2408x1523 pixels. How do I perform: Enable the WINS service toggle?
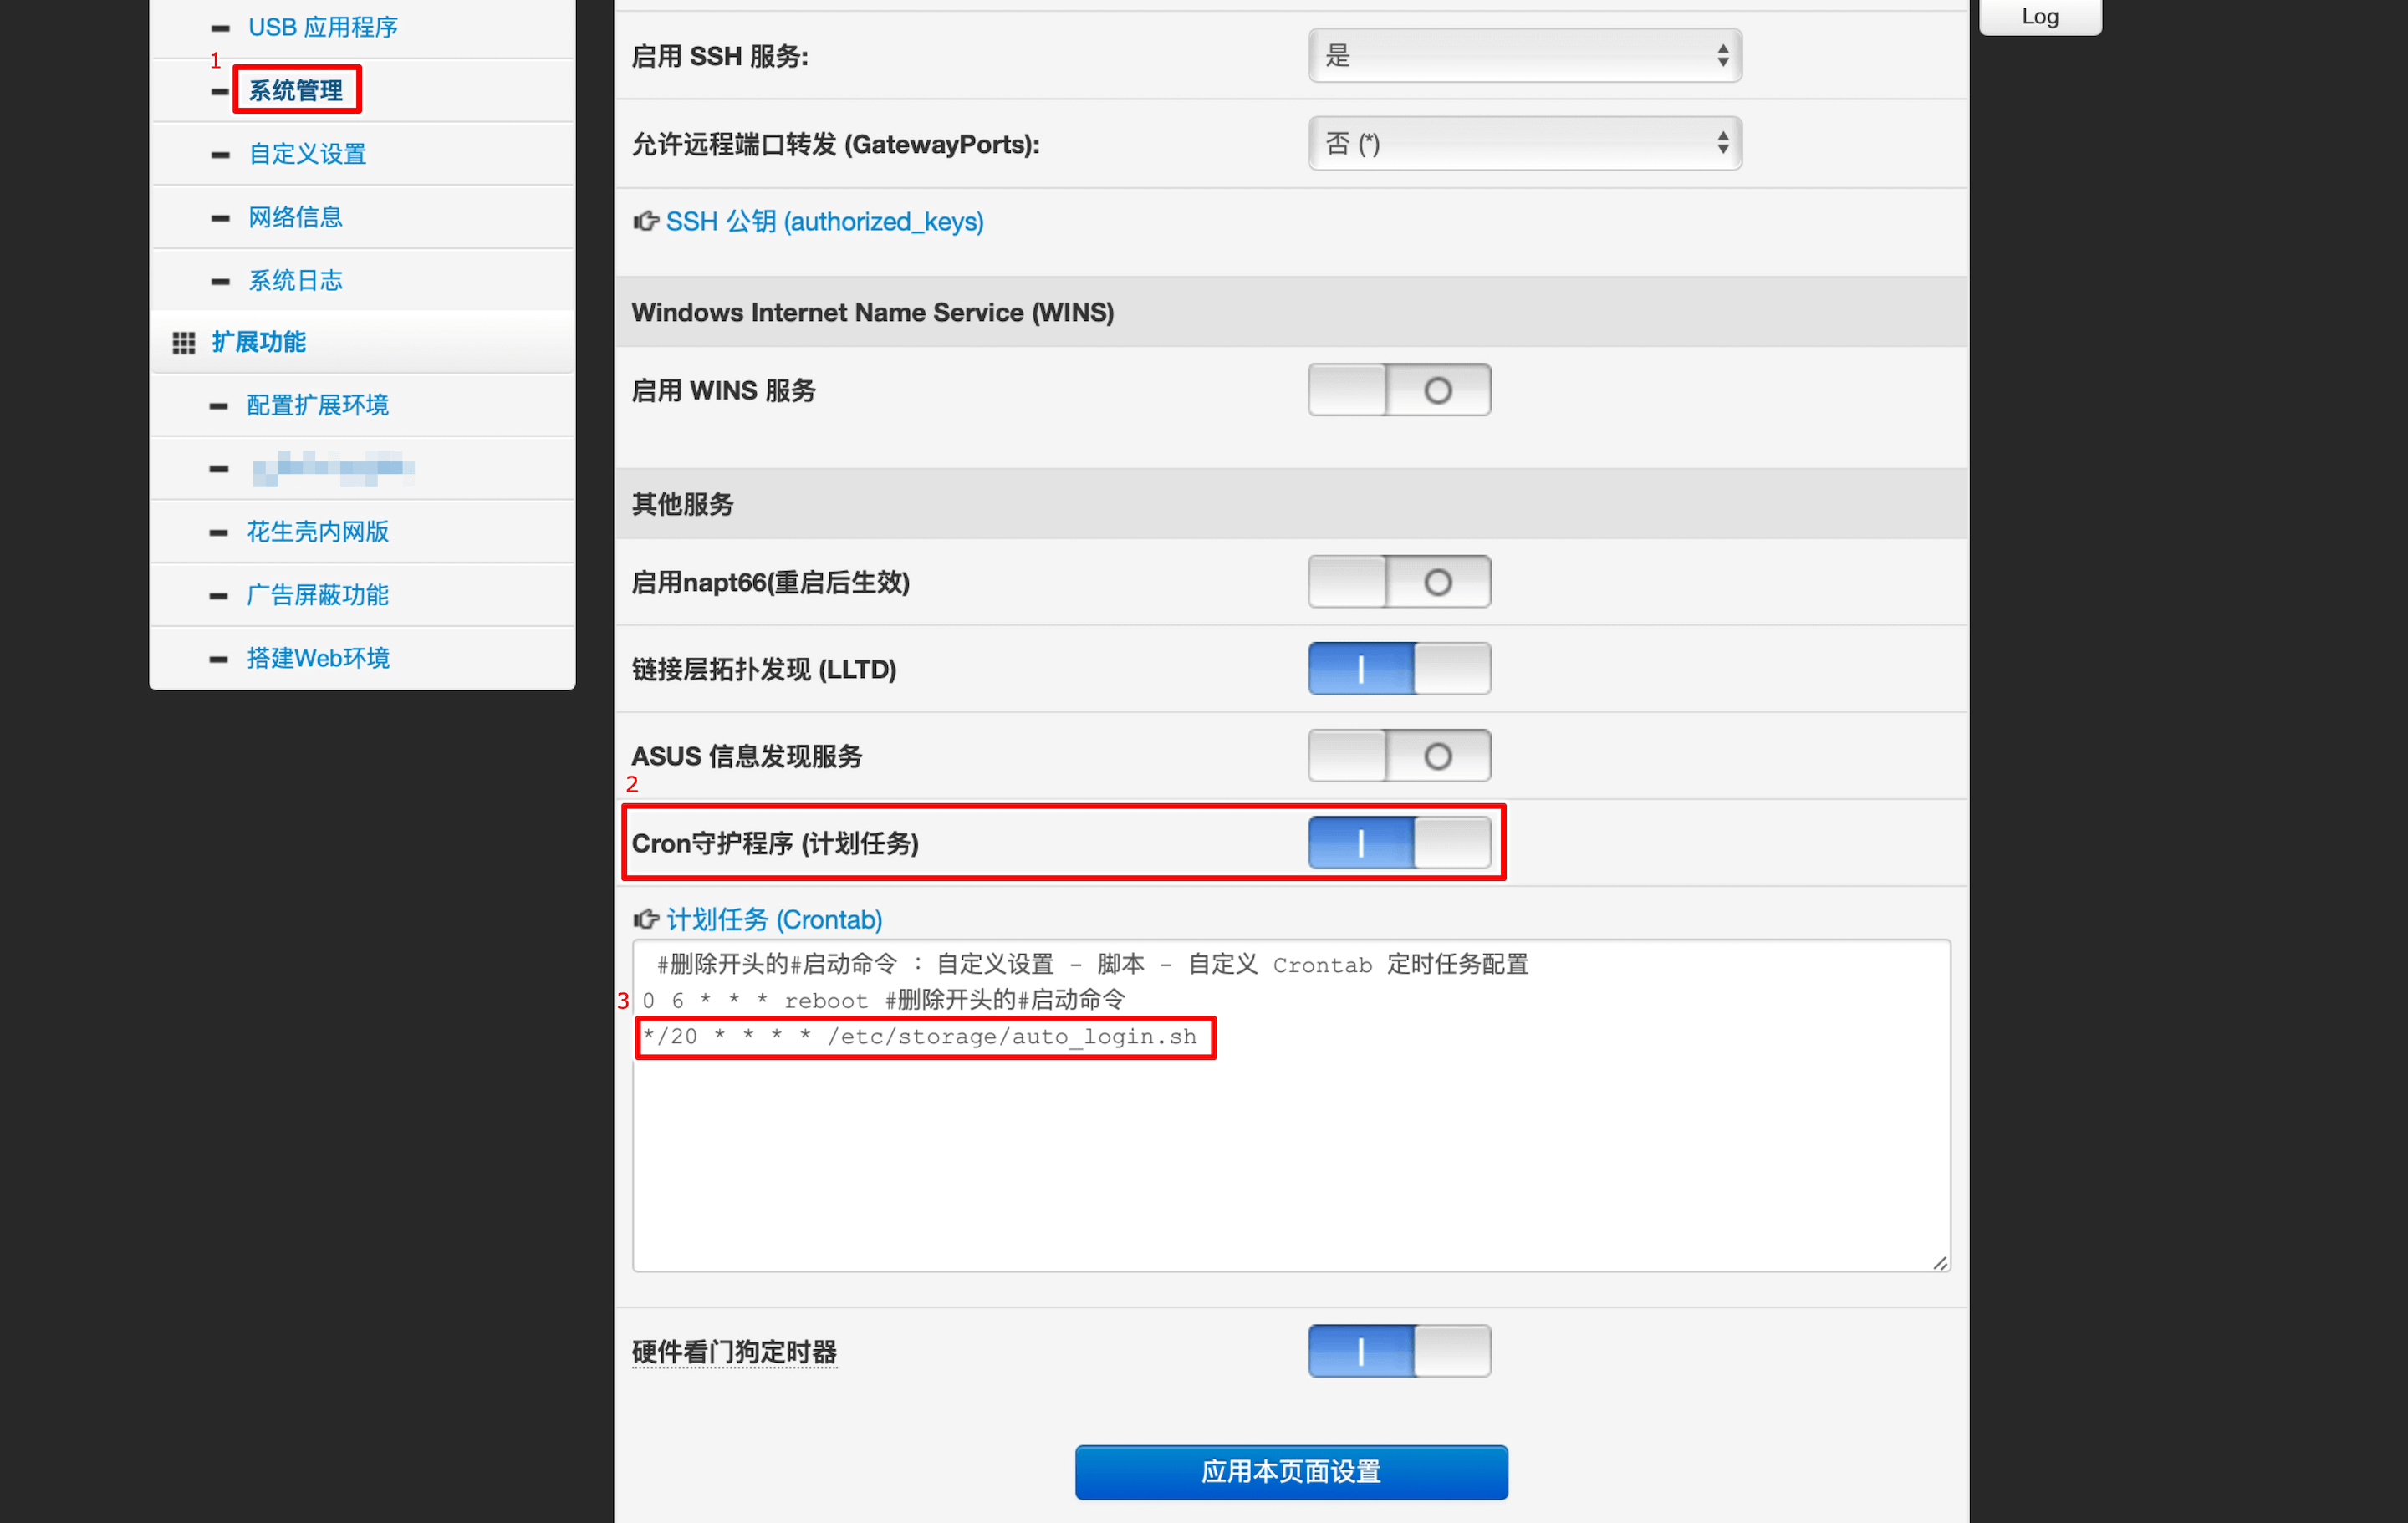click(1398, 390)
